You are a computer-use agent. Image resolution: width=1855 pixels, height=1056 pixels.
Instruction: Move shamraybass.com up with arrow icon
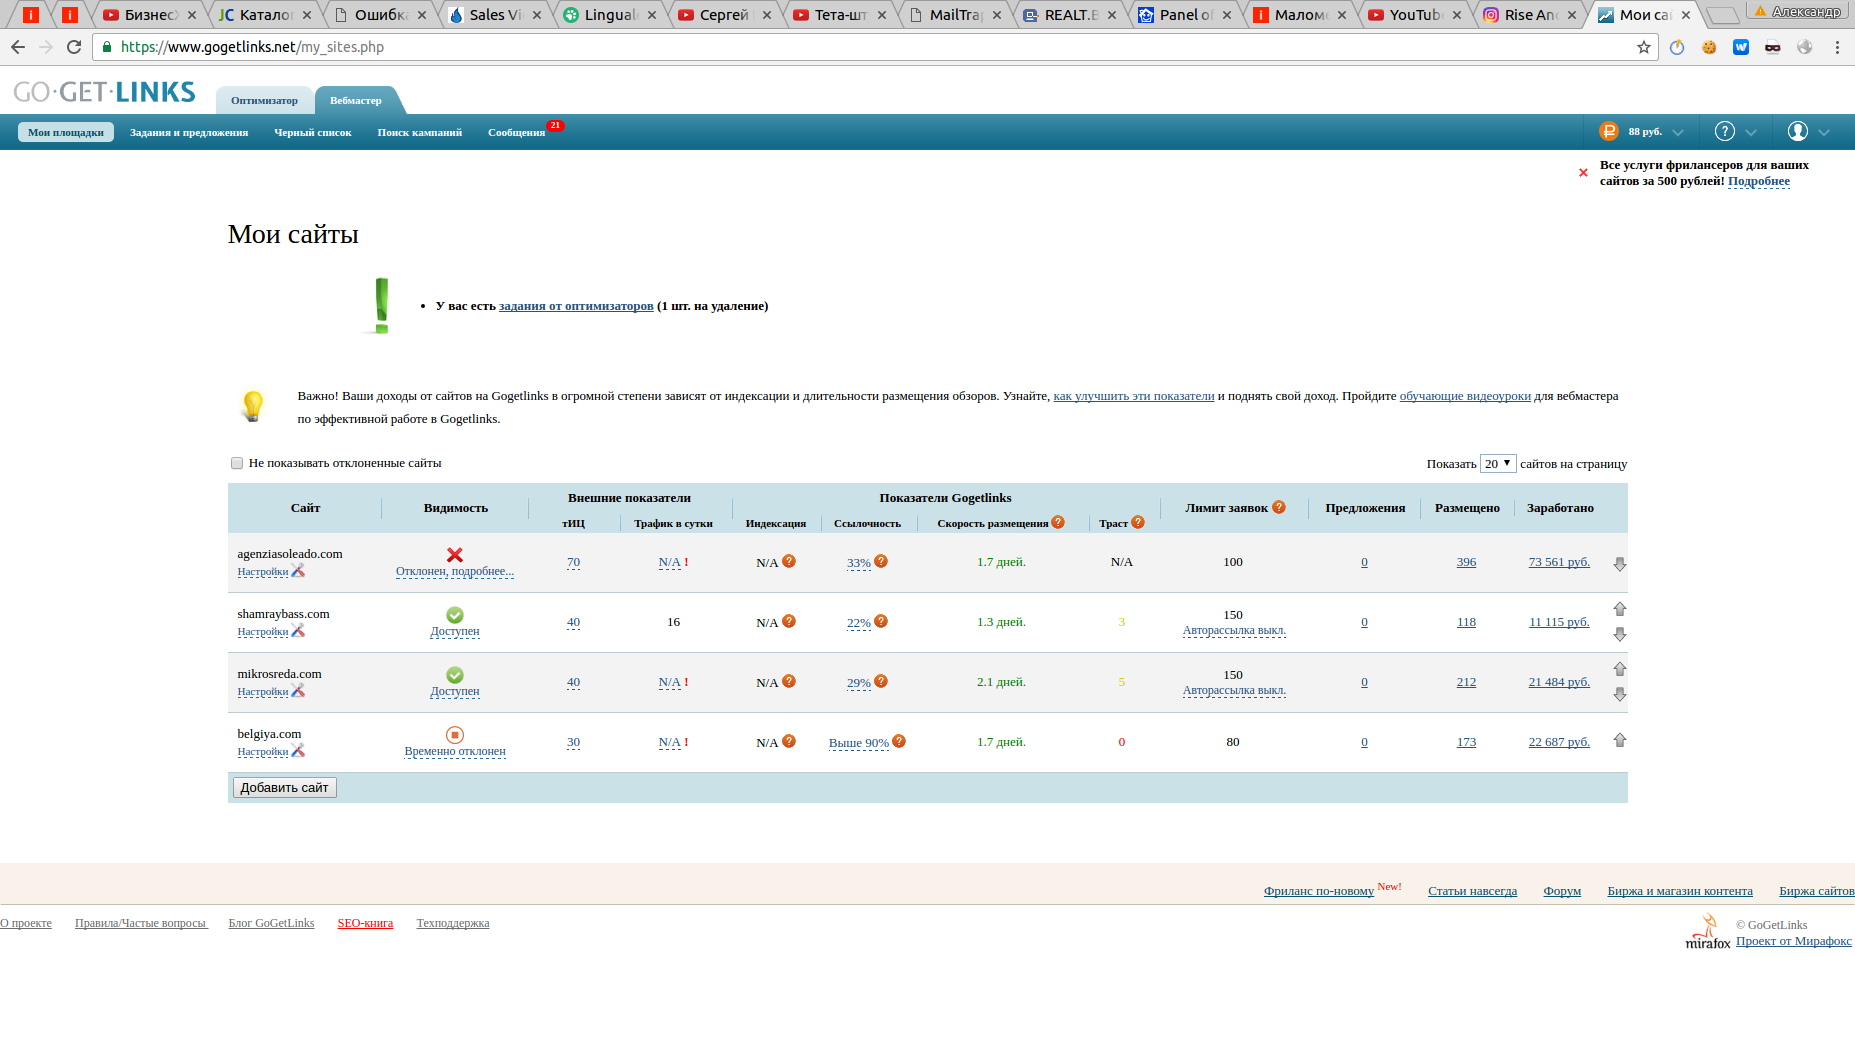pos(1620,609)
